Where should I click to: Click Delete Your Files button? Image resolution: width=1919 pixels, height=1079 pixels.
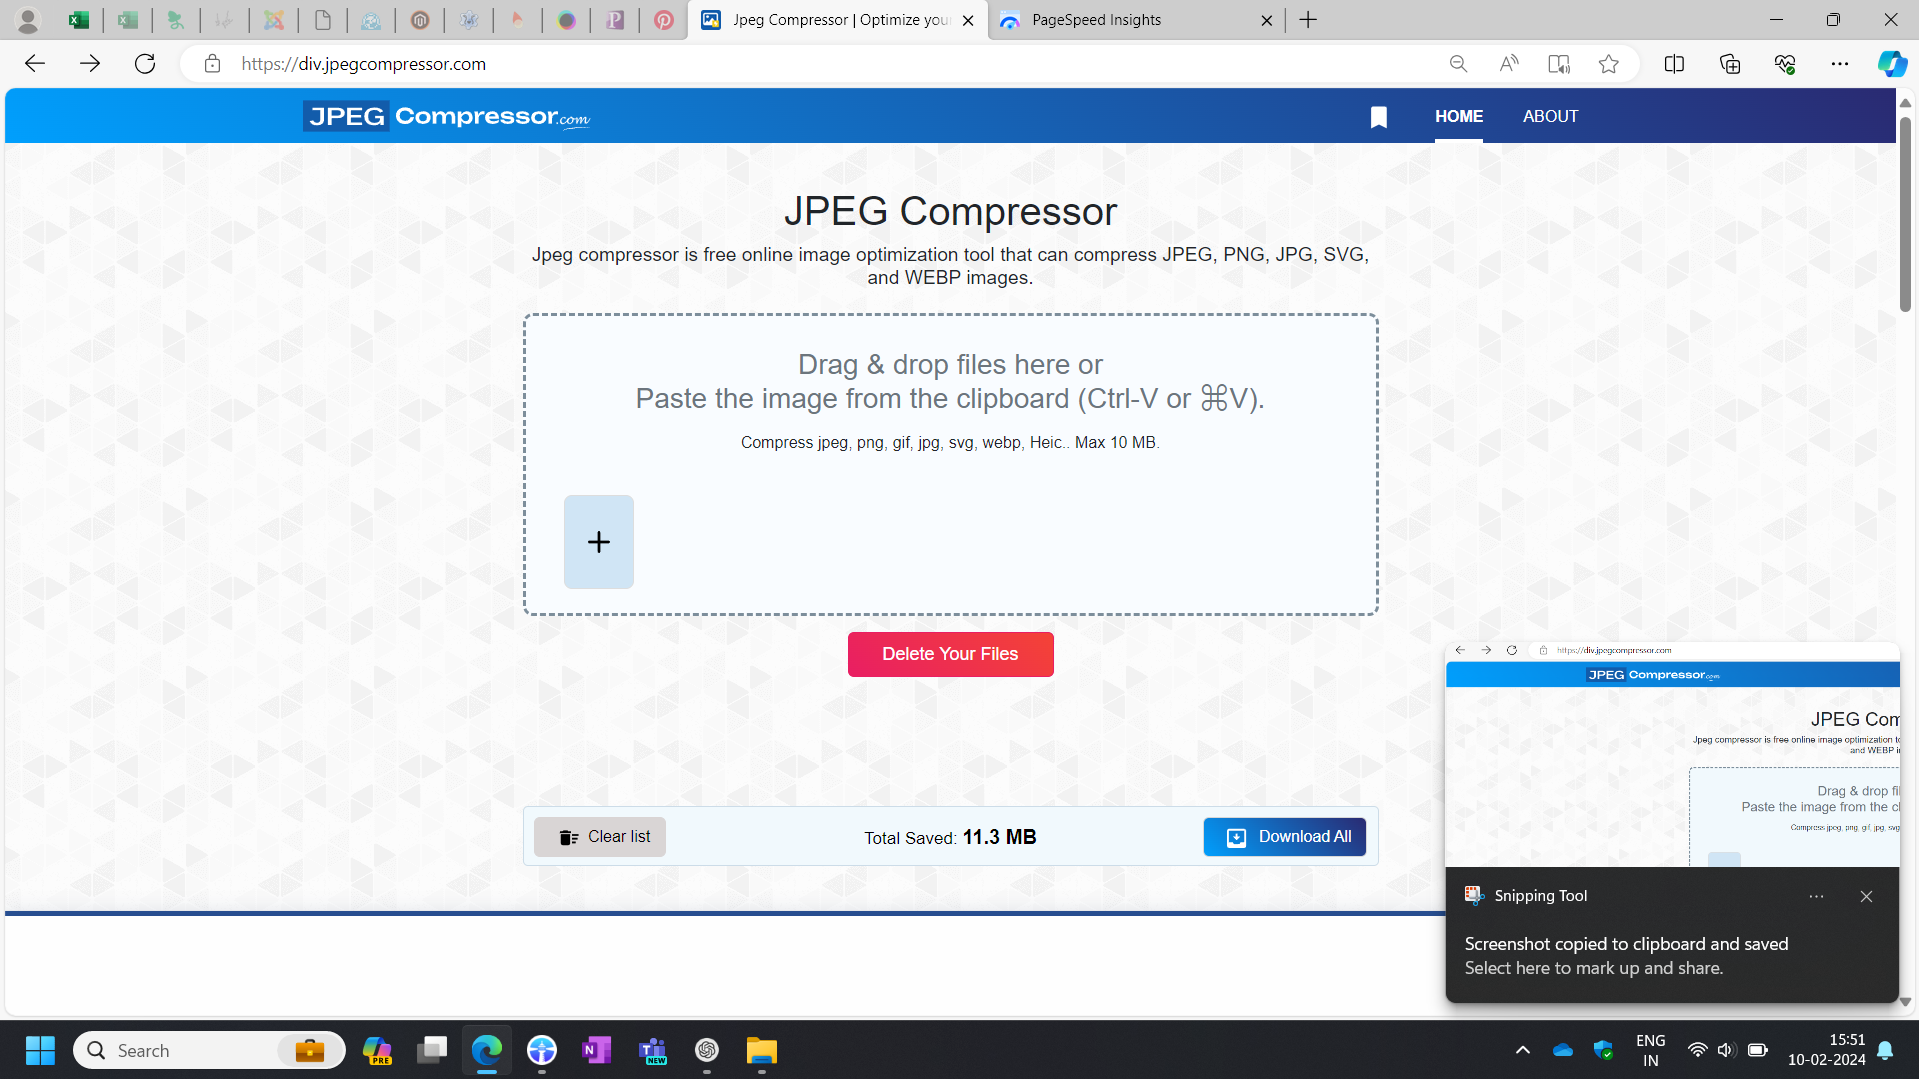coord(951,654)
